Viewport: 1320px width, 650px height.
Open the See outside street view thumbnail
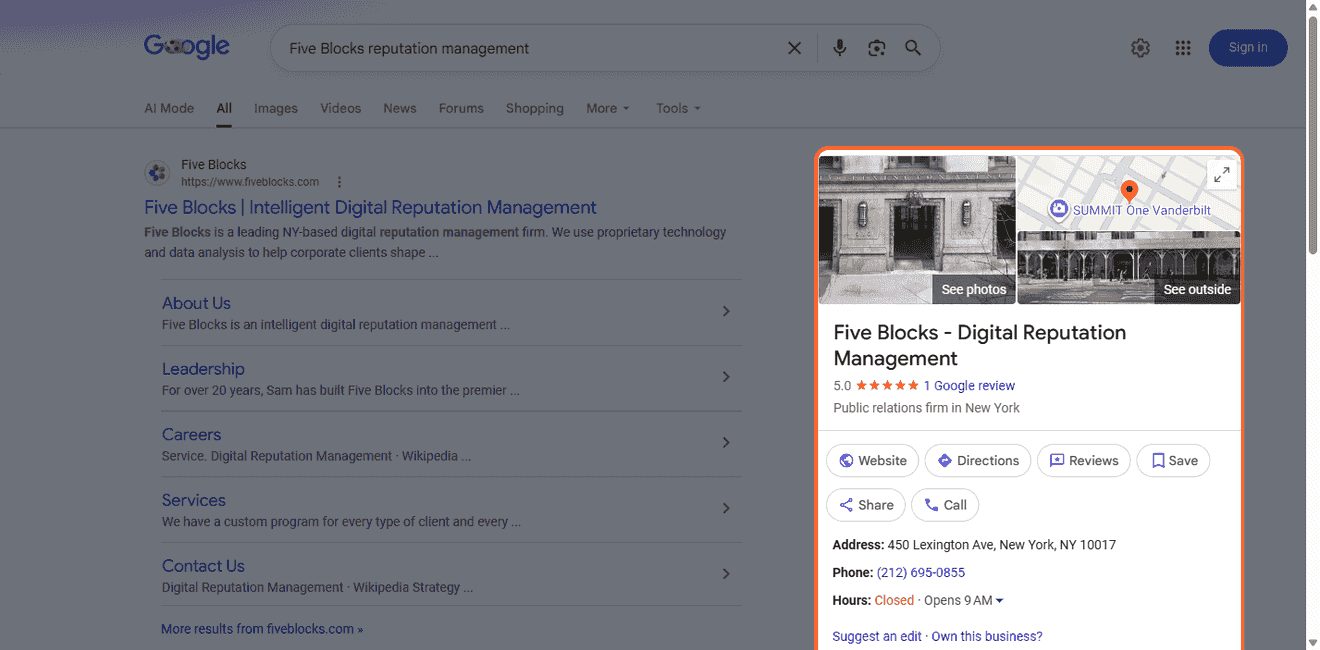pos(1129,268)
